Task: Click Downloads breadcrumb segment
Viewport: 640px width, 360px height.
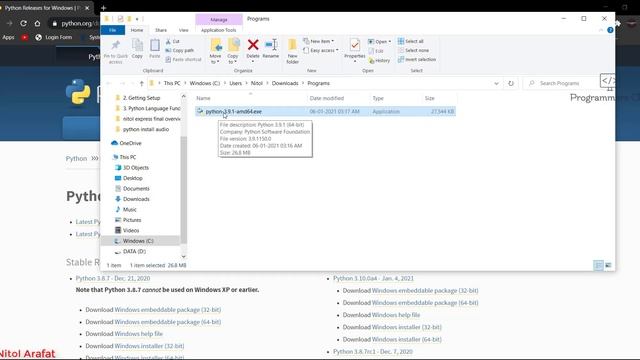Action: click(285, 83)
